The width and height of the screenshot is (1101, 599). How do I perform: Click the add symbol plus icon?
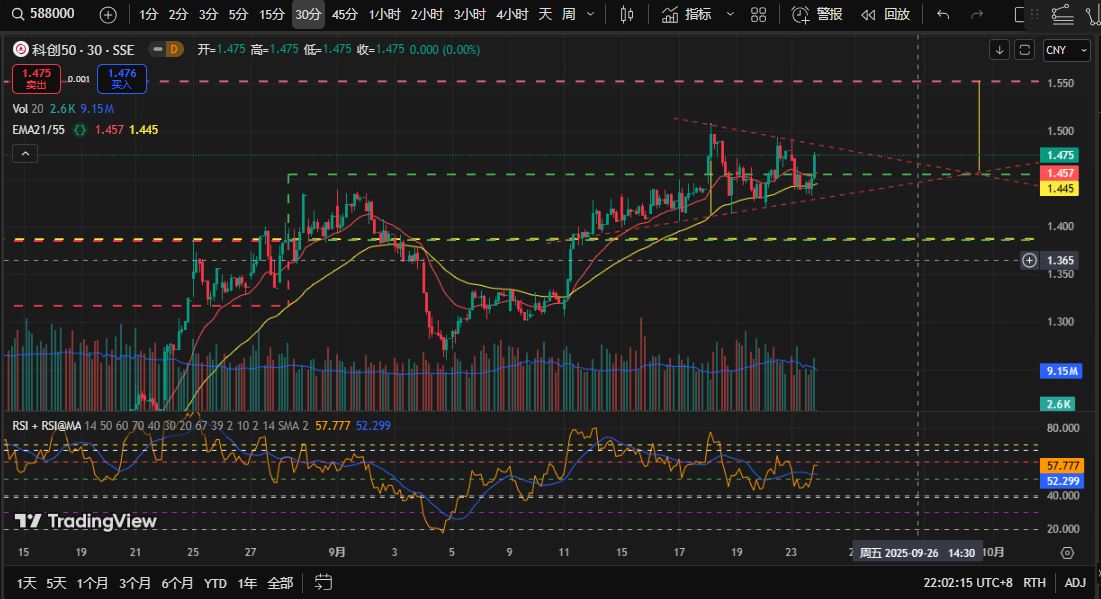[108, 14]
